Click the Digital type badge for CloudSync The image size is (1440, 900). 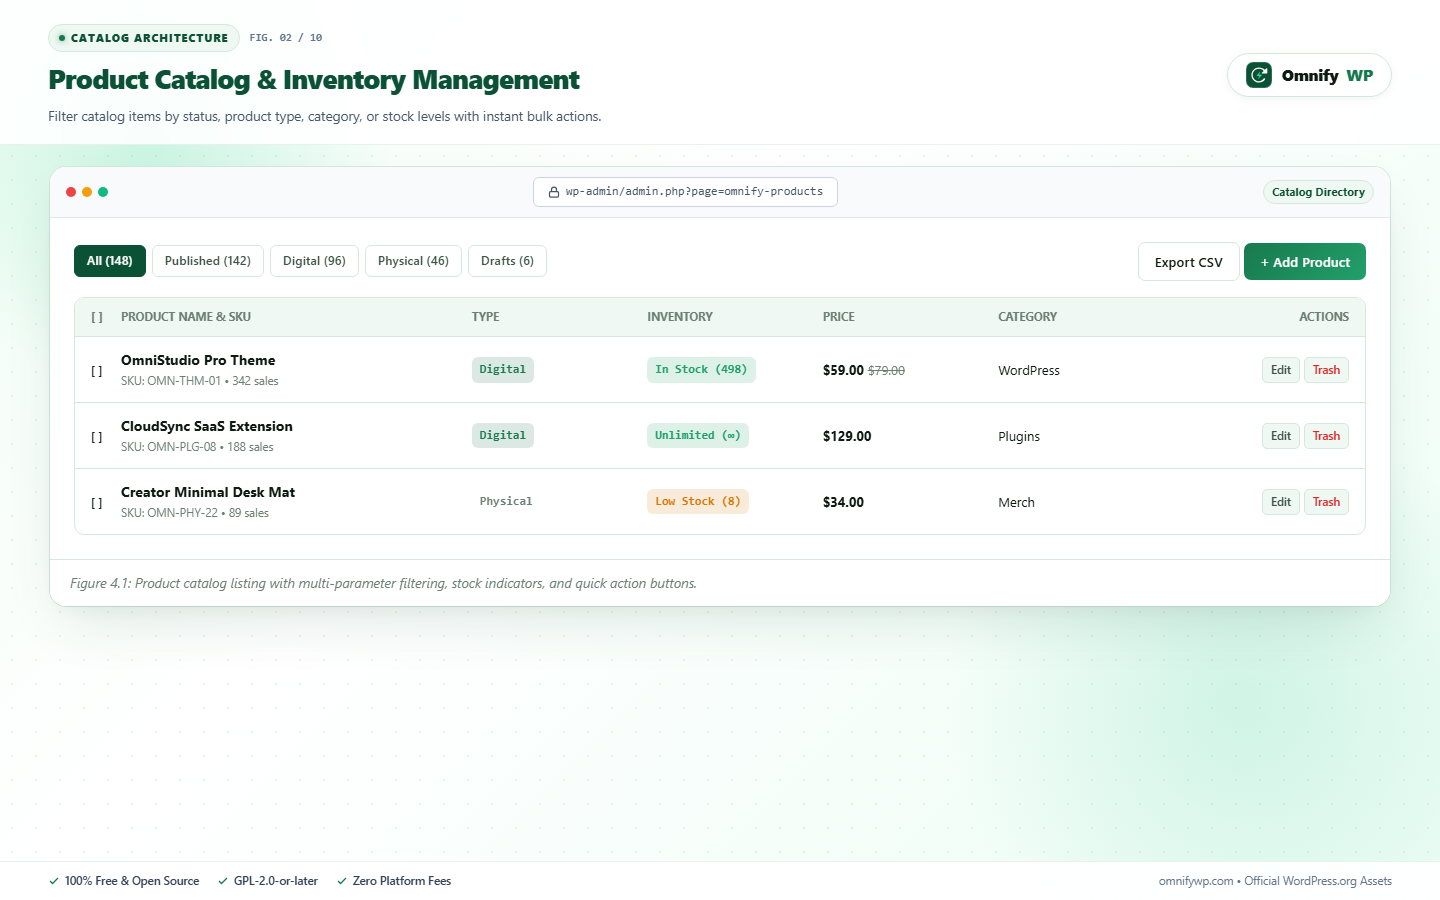pos(503,436)
